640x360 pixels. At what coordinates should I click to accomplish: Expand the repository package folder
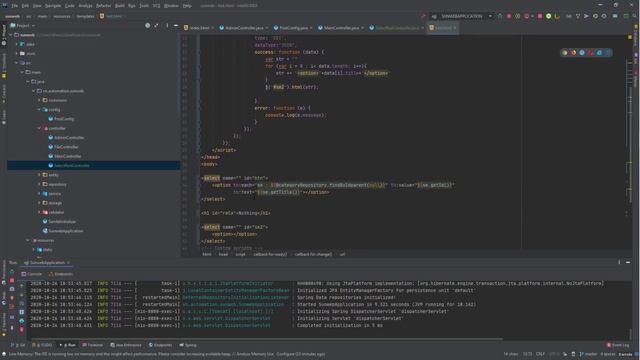click(x=39, y=184)
